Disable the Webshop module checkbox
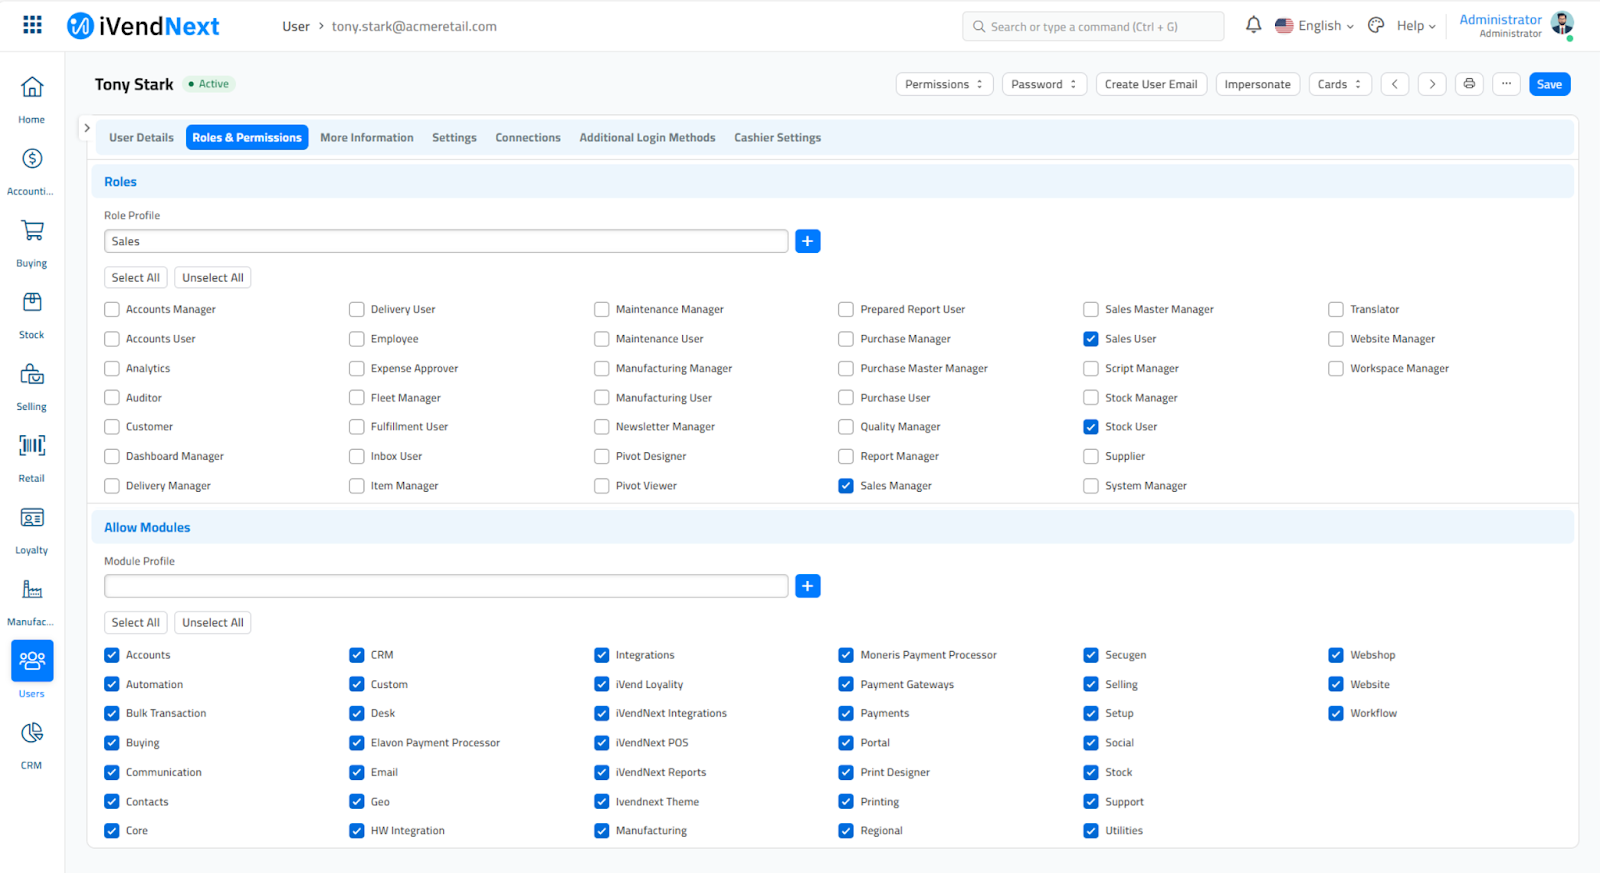The width and height of the screenshot is (1600, 873). coord(1336,655)
